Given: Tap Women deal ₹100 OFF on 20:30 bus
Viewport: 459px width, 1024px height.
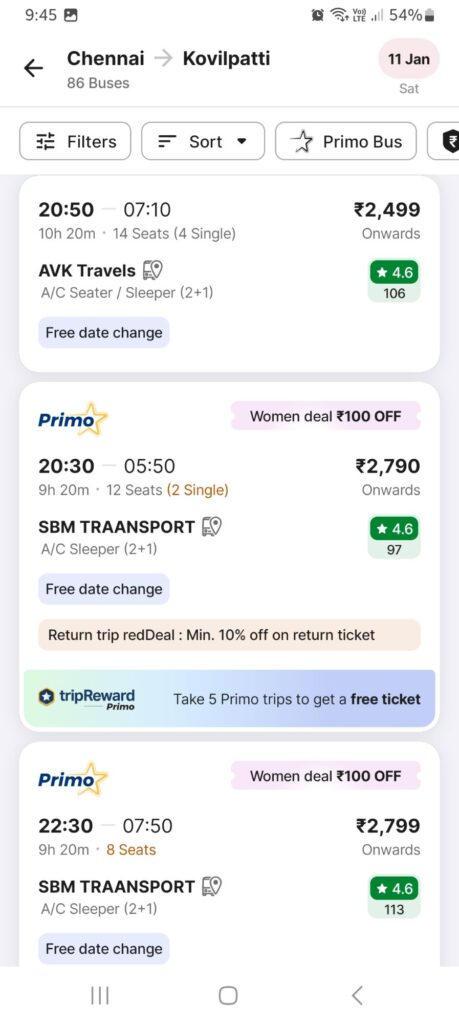Looking at the screenshot, I should (x=325, y=416).
